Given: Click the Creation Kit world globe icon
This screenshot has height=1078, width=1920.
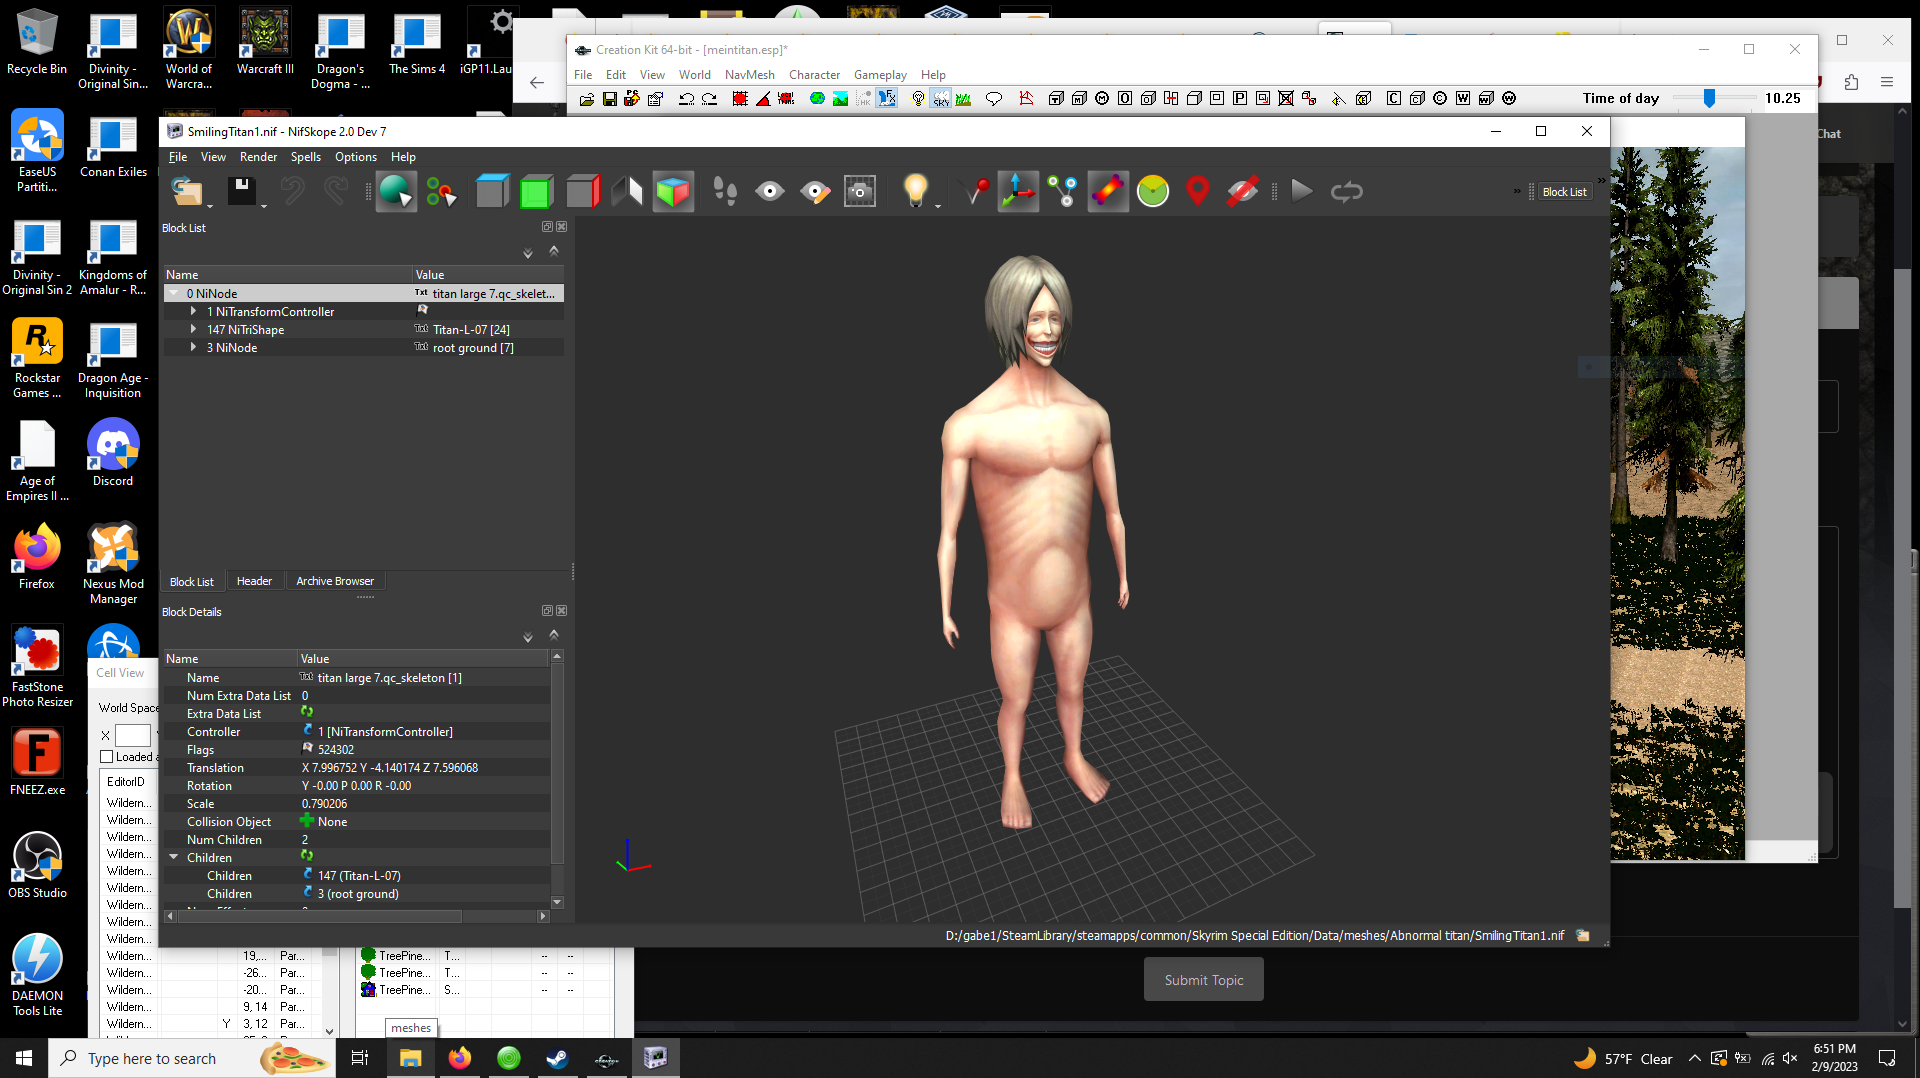Looking at the screenshot, I should pos(817,99).
